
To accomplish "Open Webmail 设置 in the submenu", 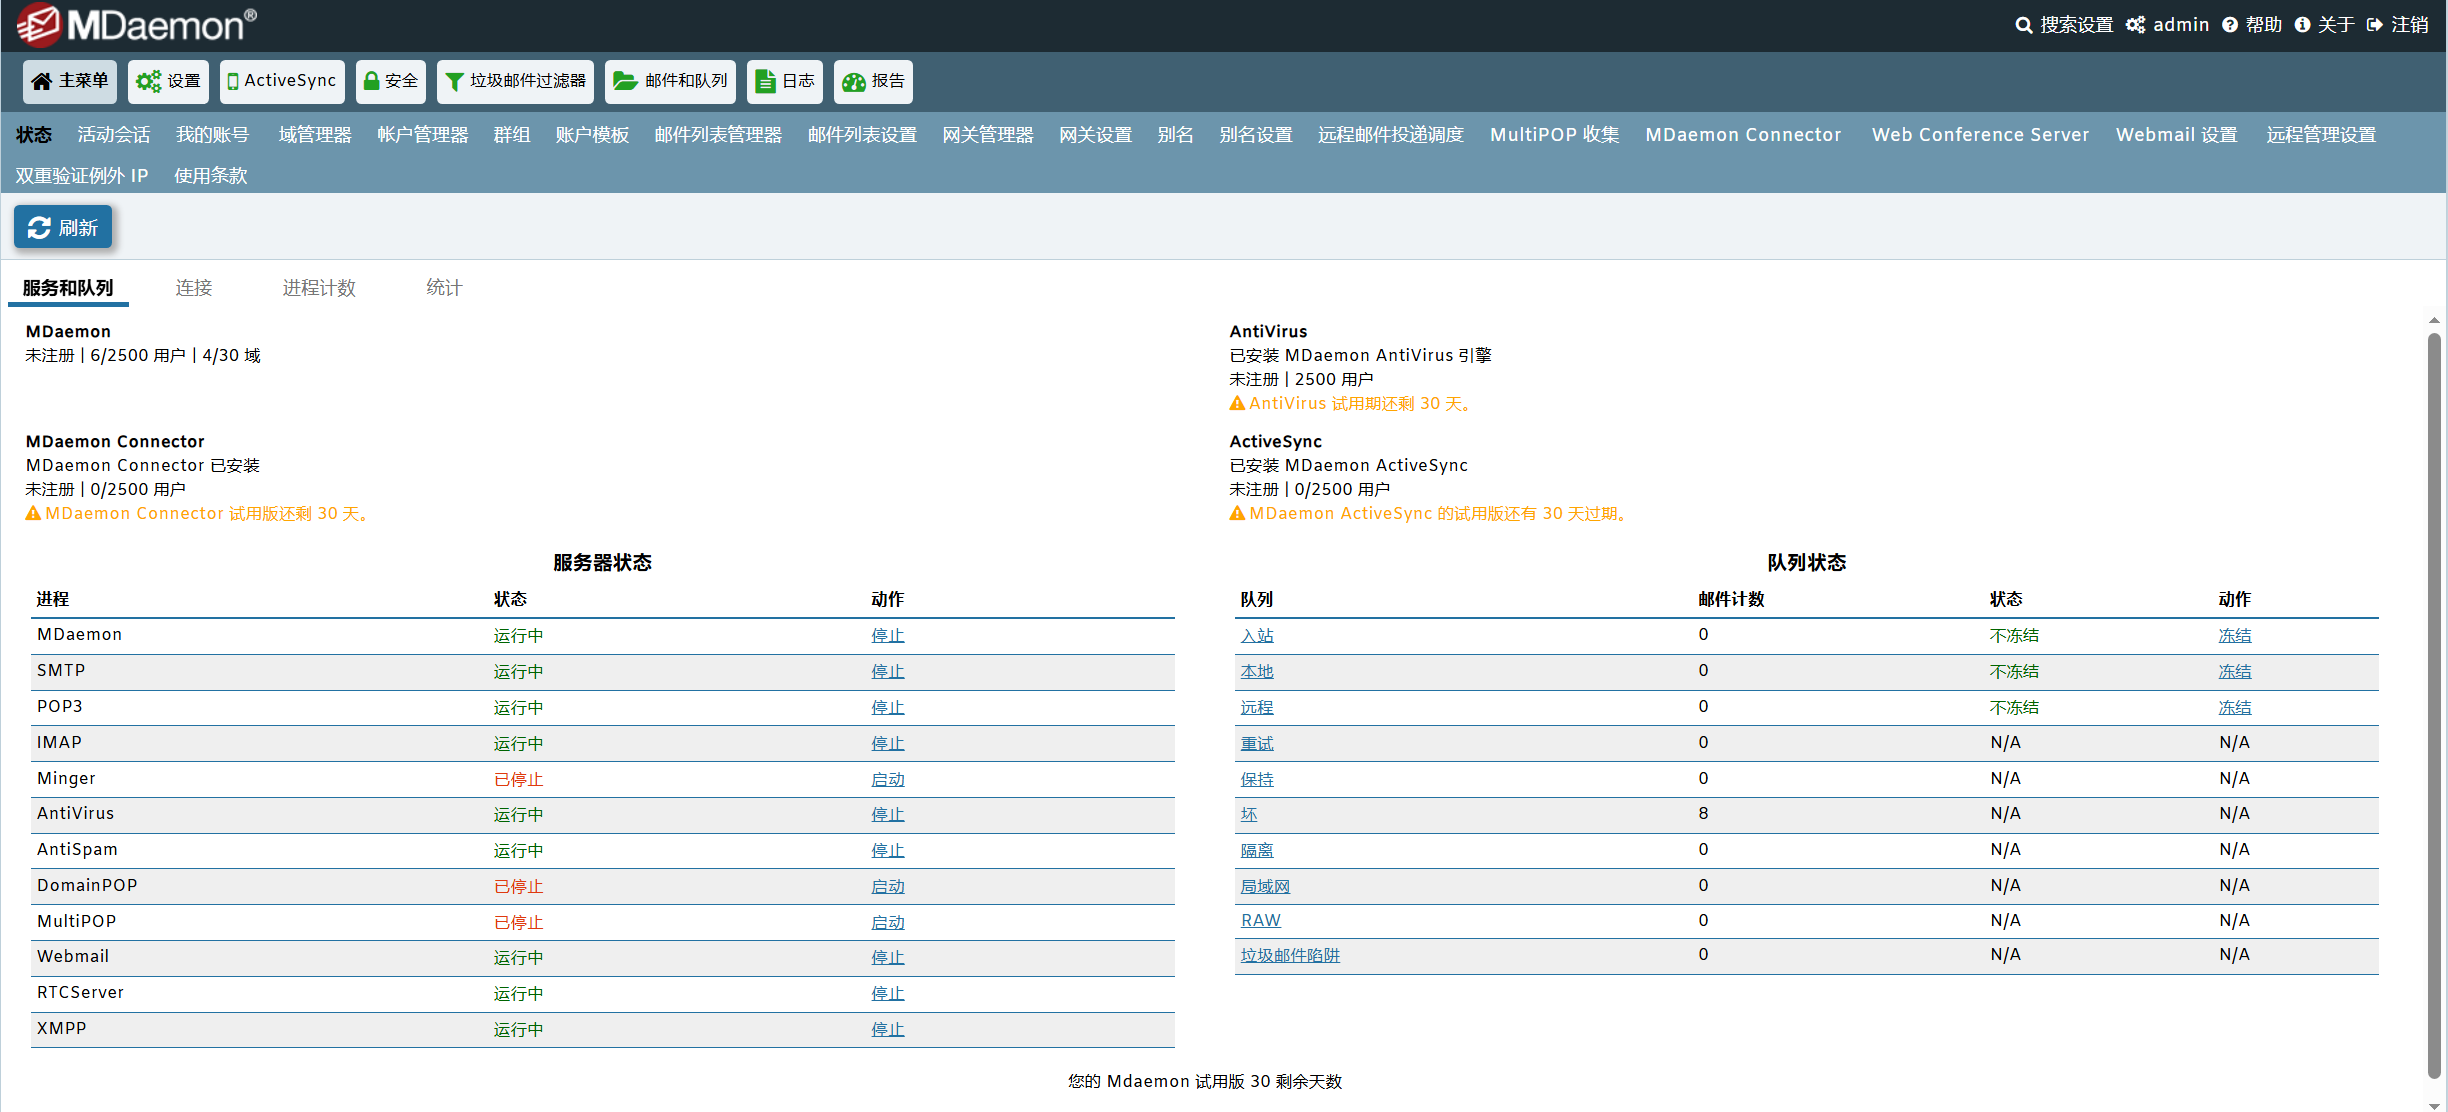I will point(2177,135).
